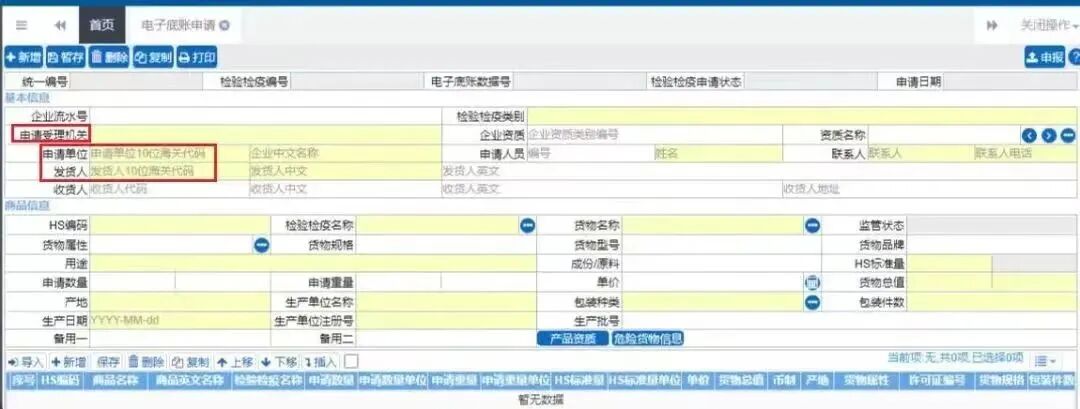
Task: Focus the 生产批号 input field
Action: [849, 321]
